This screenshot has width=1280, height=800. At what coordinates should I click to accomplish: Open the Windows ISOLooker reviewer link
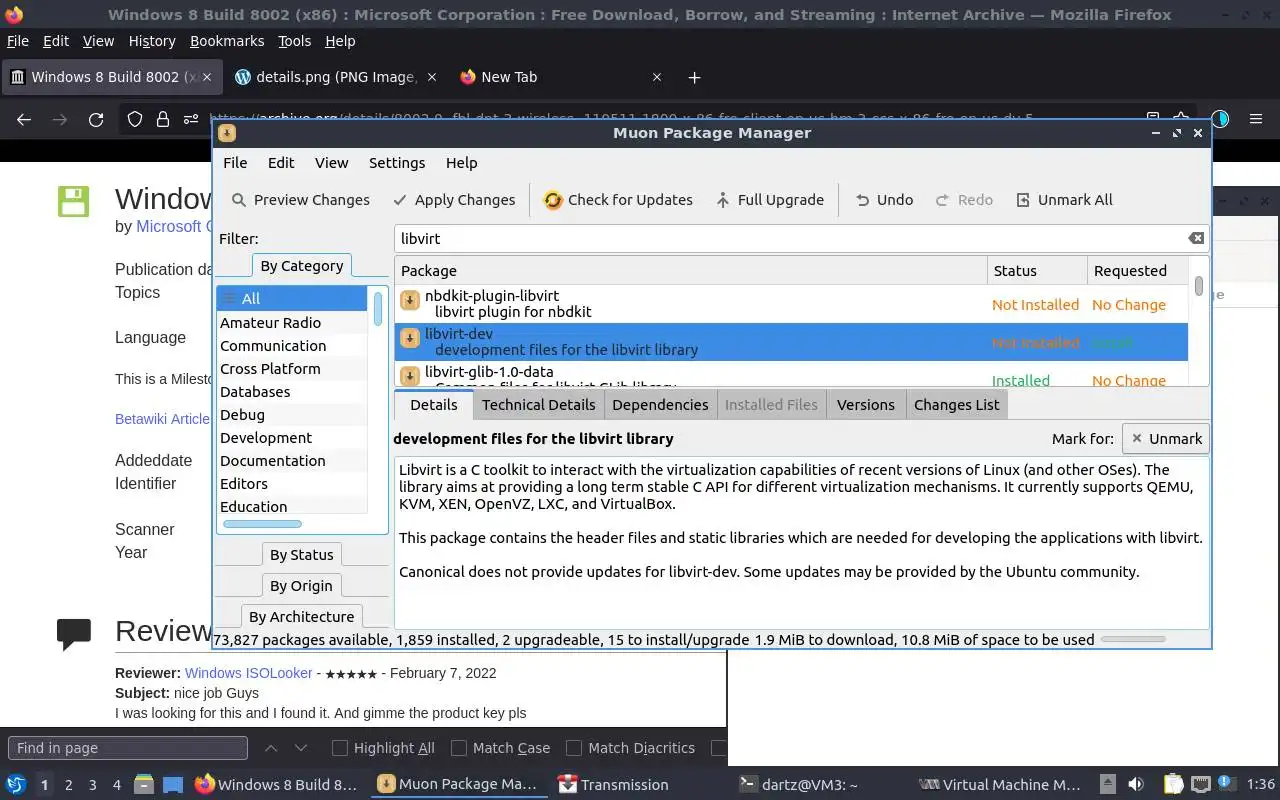click(249, 673)
